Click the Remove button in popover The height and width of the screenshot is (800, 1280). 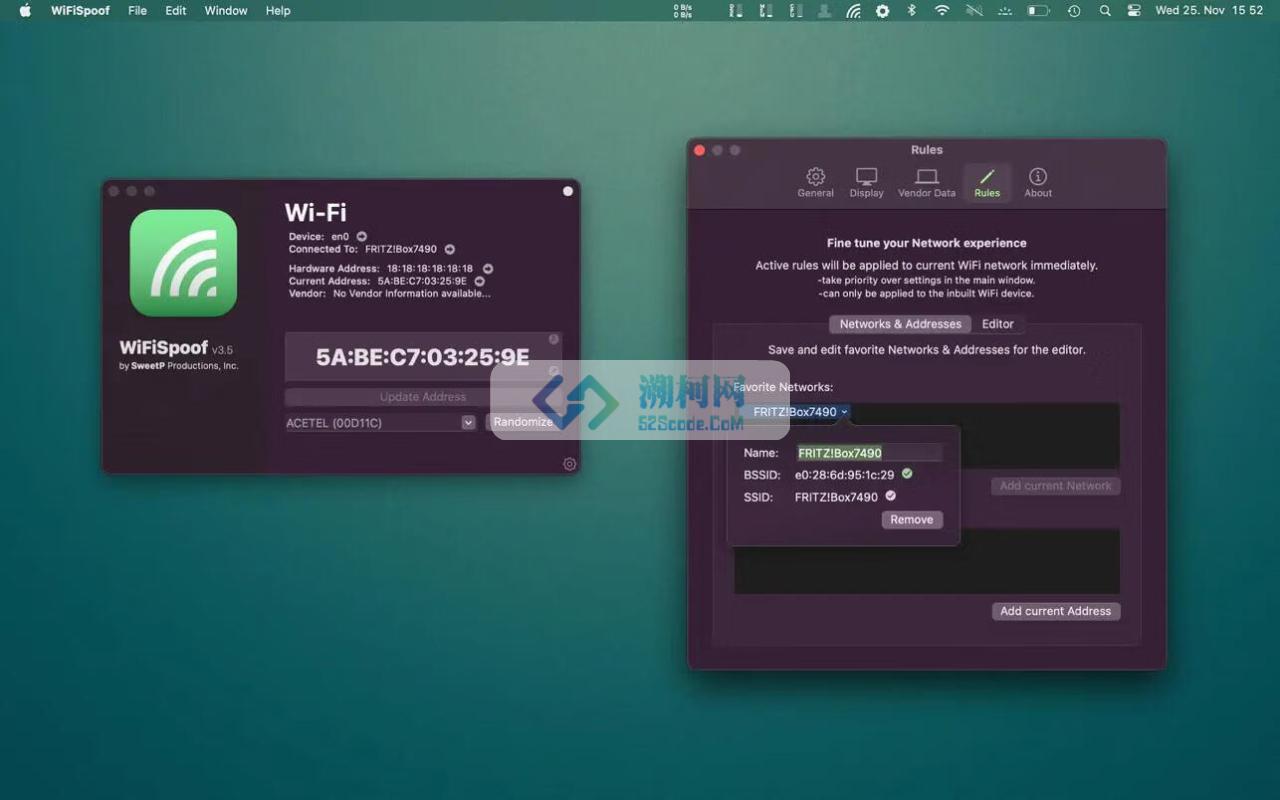pyautogui.click(x=912, y=520)
